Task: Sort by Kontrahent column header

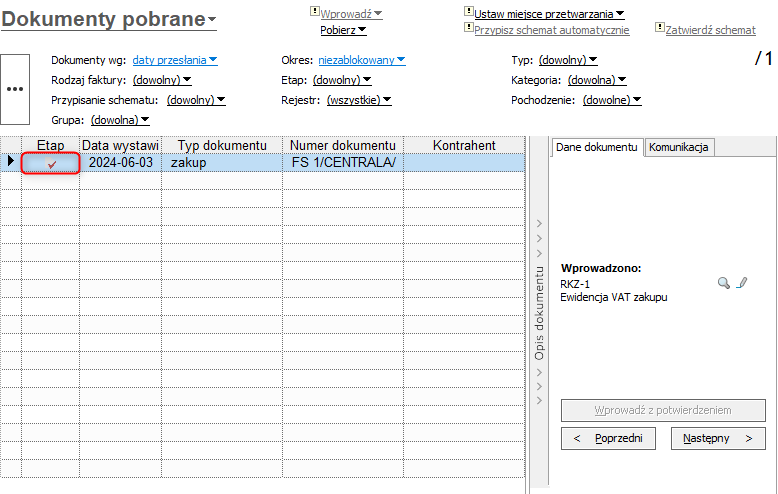Action: point(464,145)
